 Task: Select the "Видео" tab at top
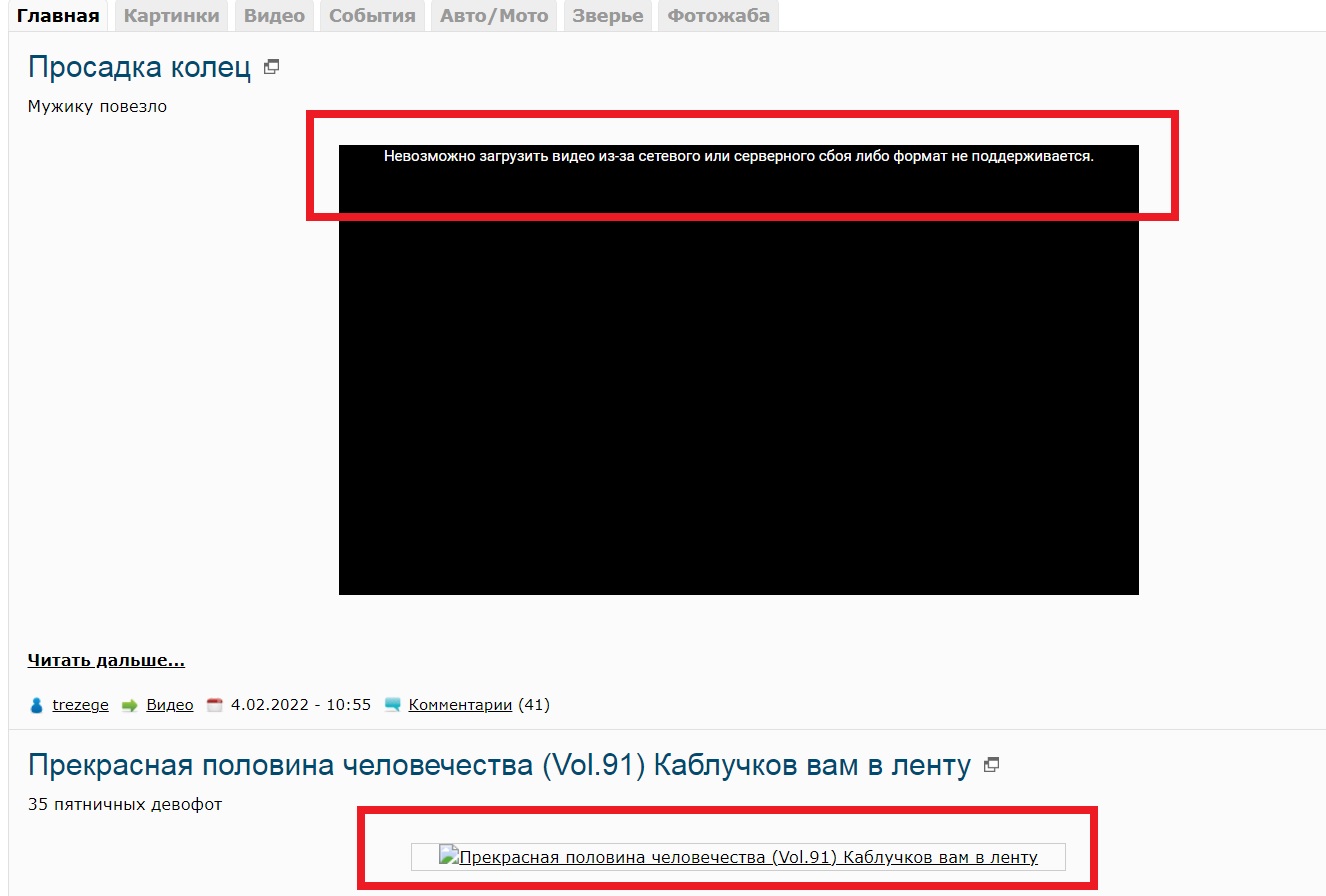click(x=274, y=16)
